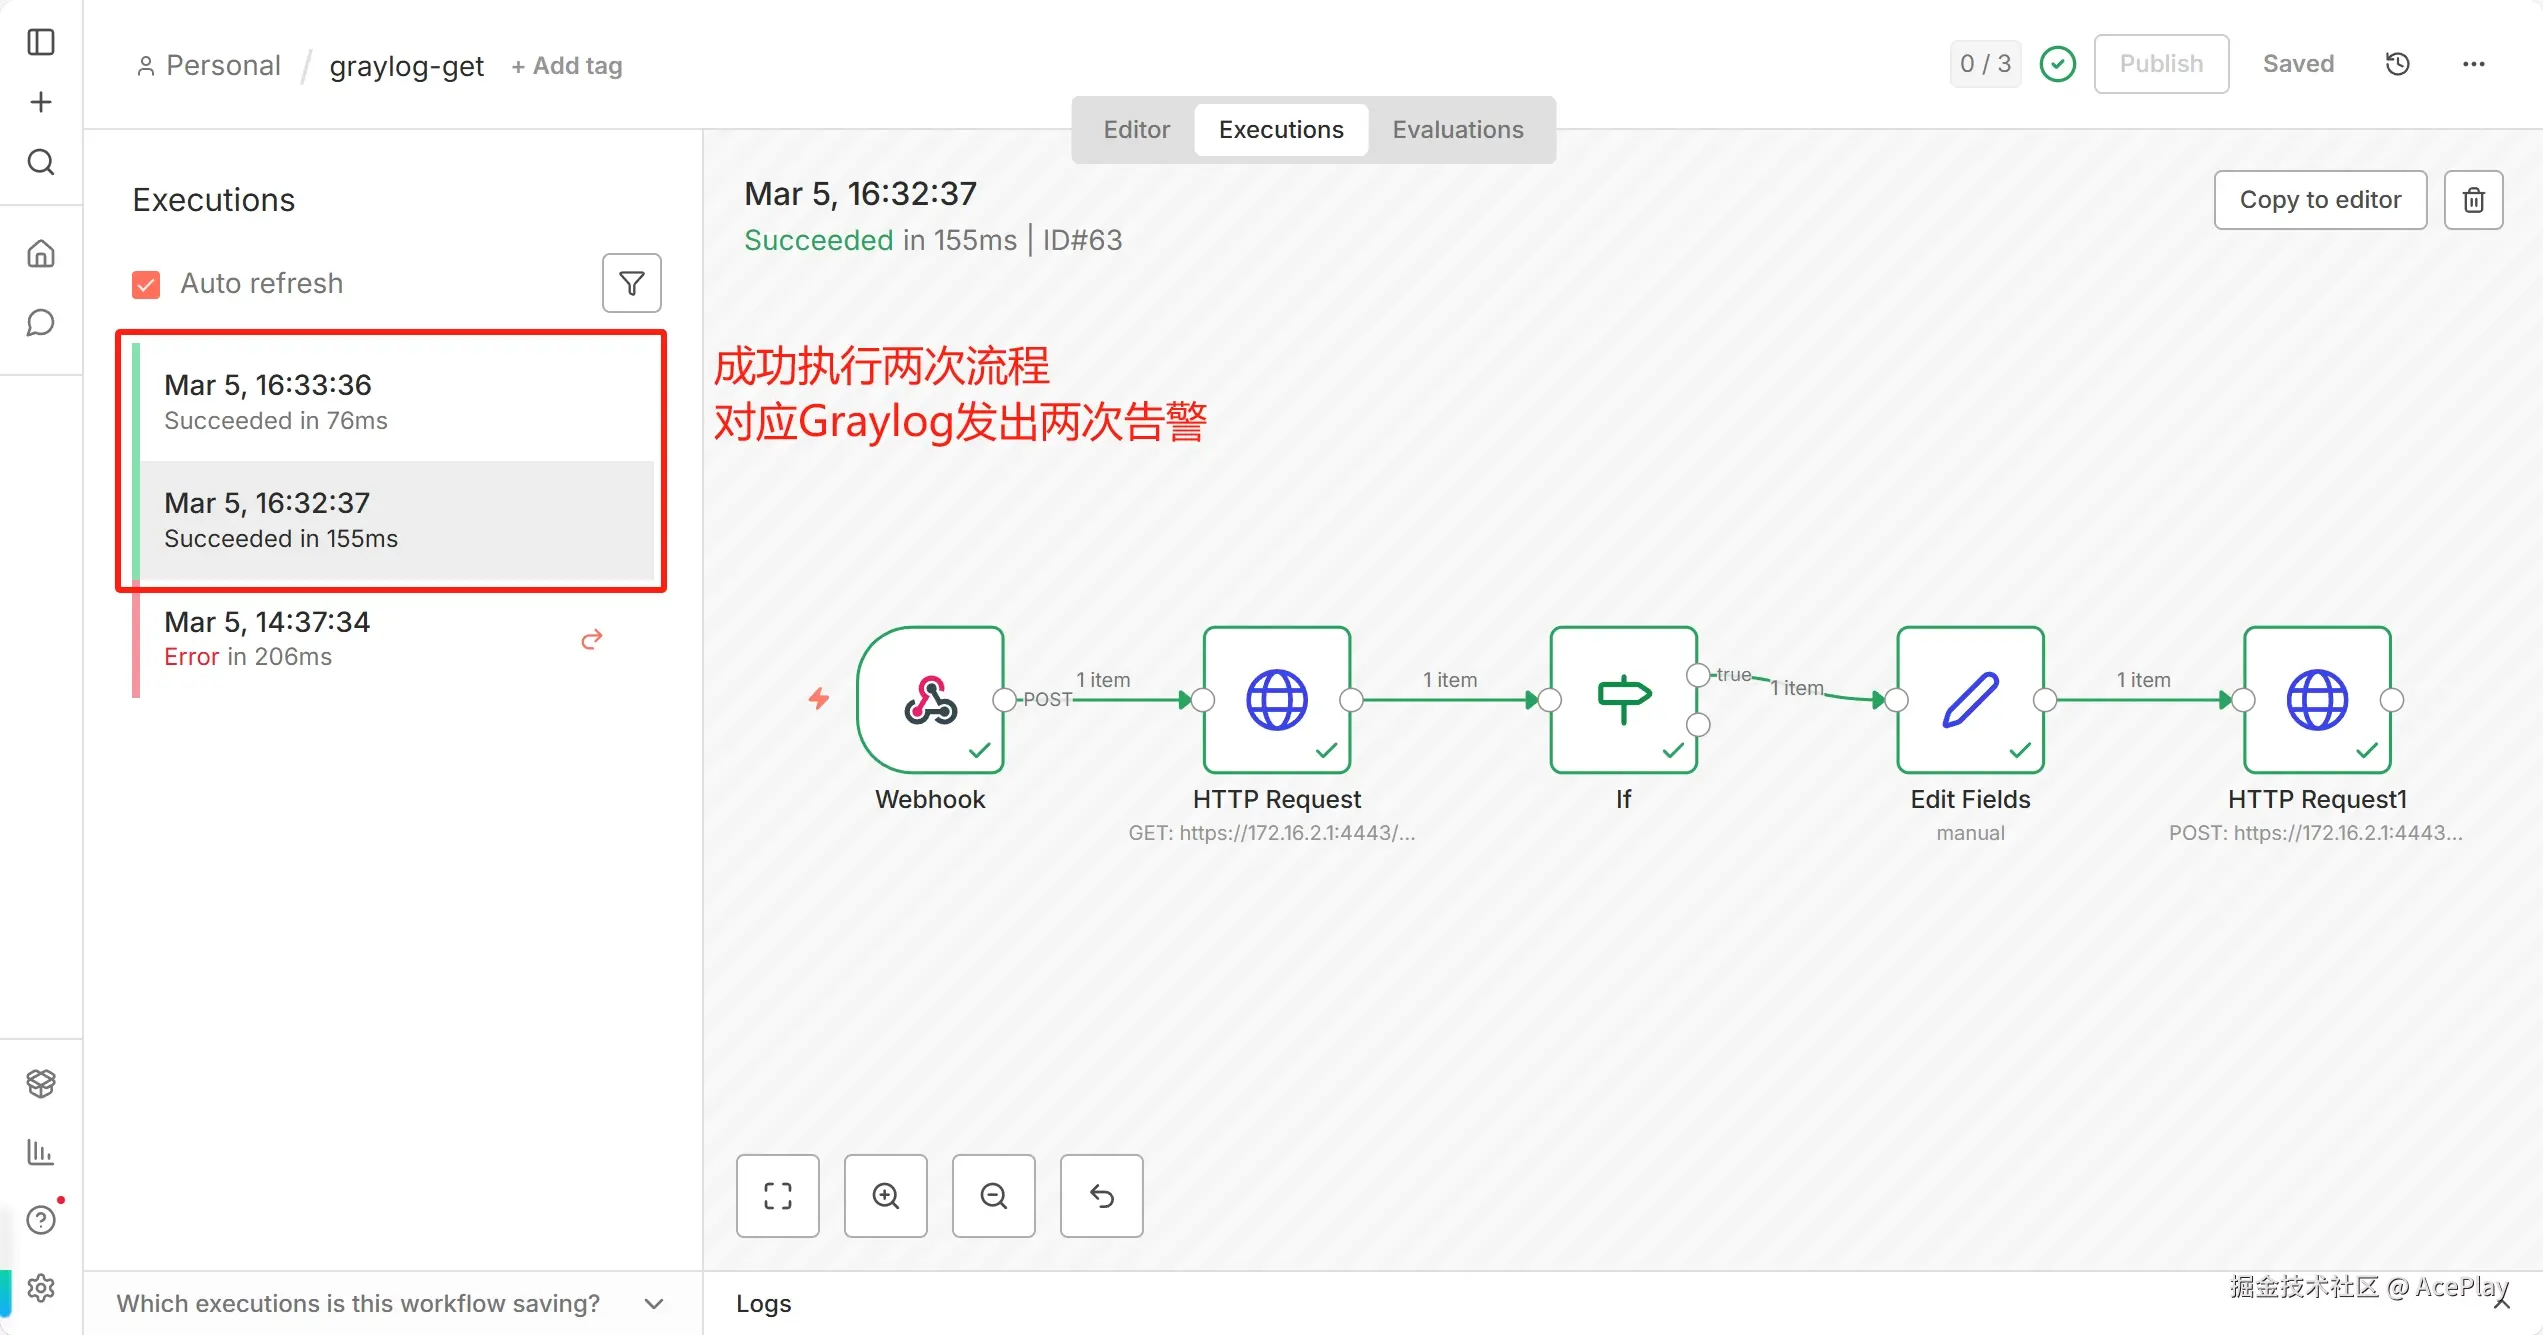The width and height of the screenshot is (2543, 1335).
Task: Zoom out of the workflow canvas
Action: [993, 1196]
